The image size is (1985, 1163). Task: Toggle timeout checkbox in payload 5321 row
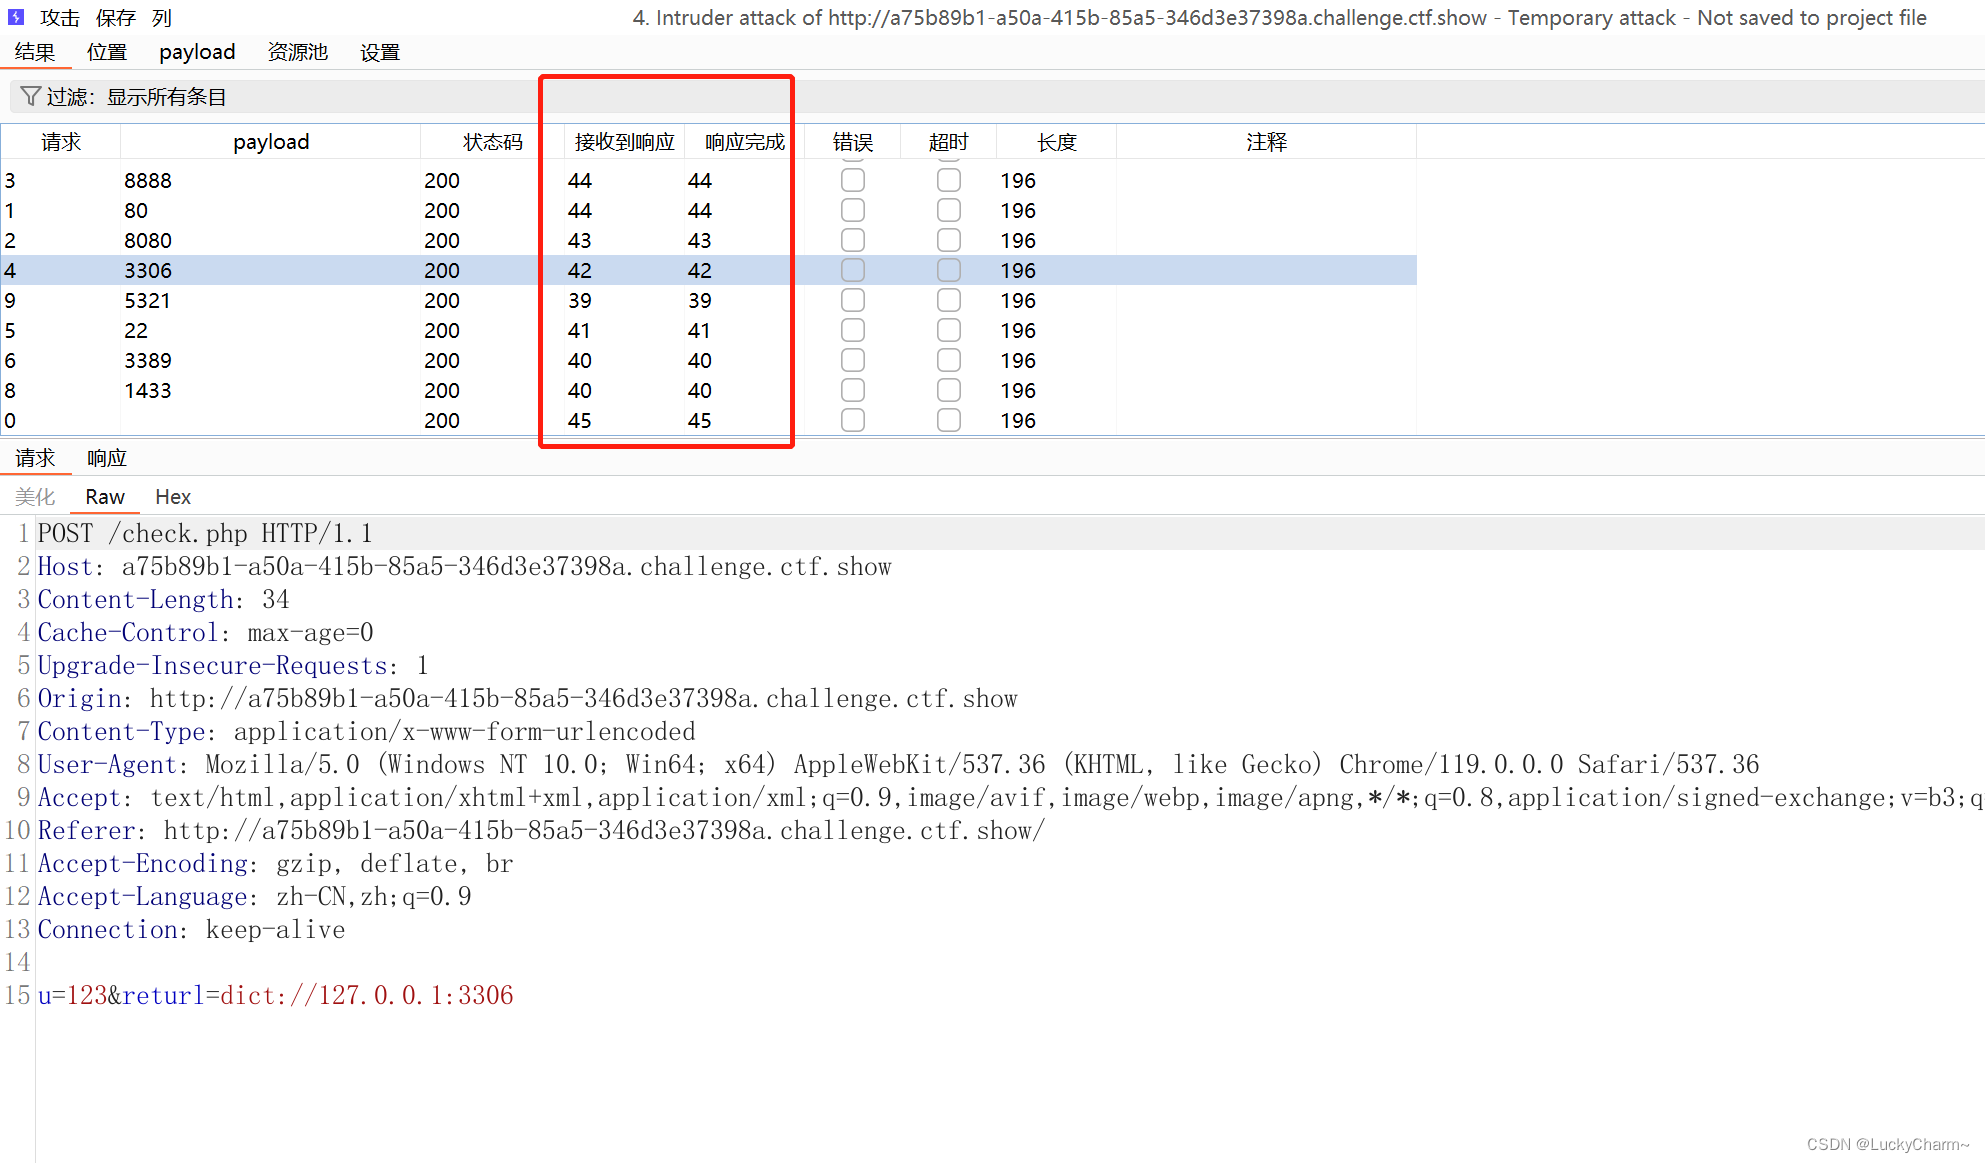[949, 300]
